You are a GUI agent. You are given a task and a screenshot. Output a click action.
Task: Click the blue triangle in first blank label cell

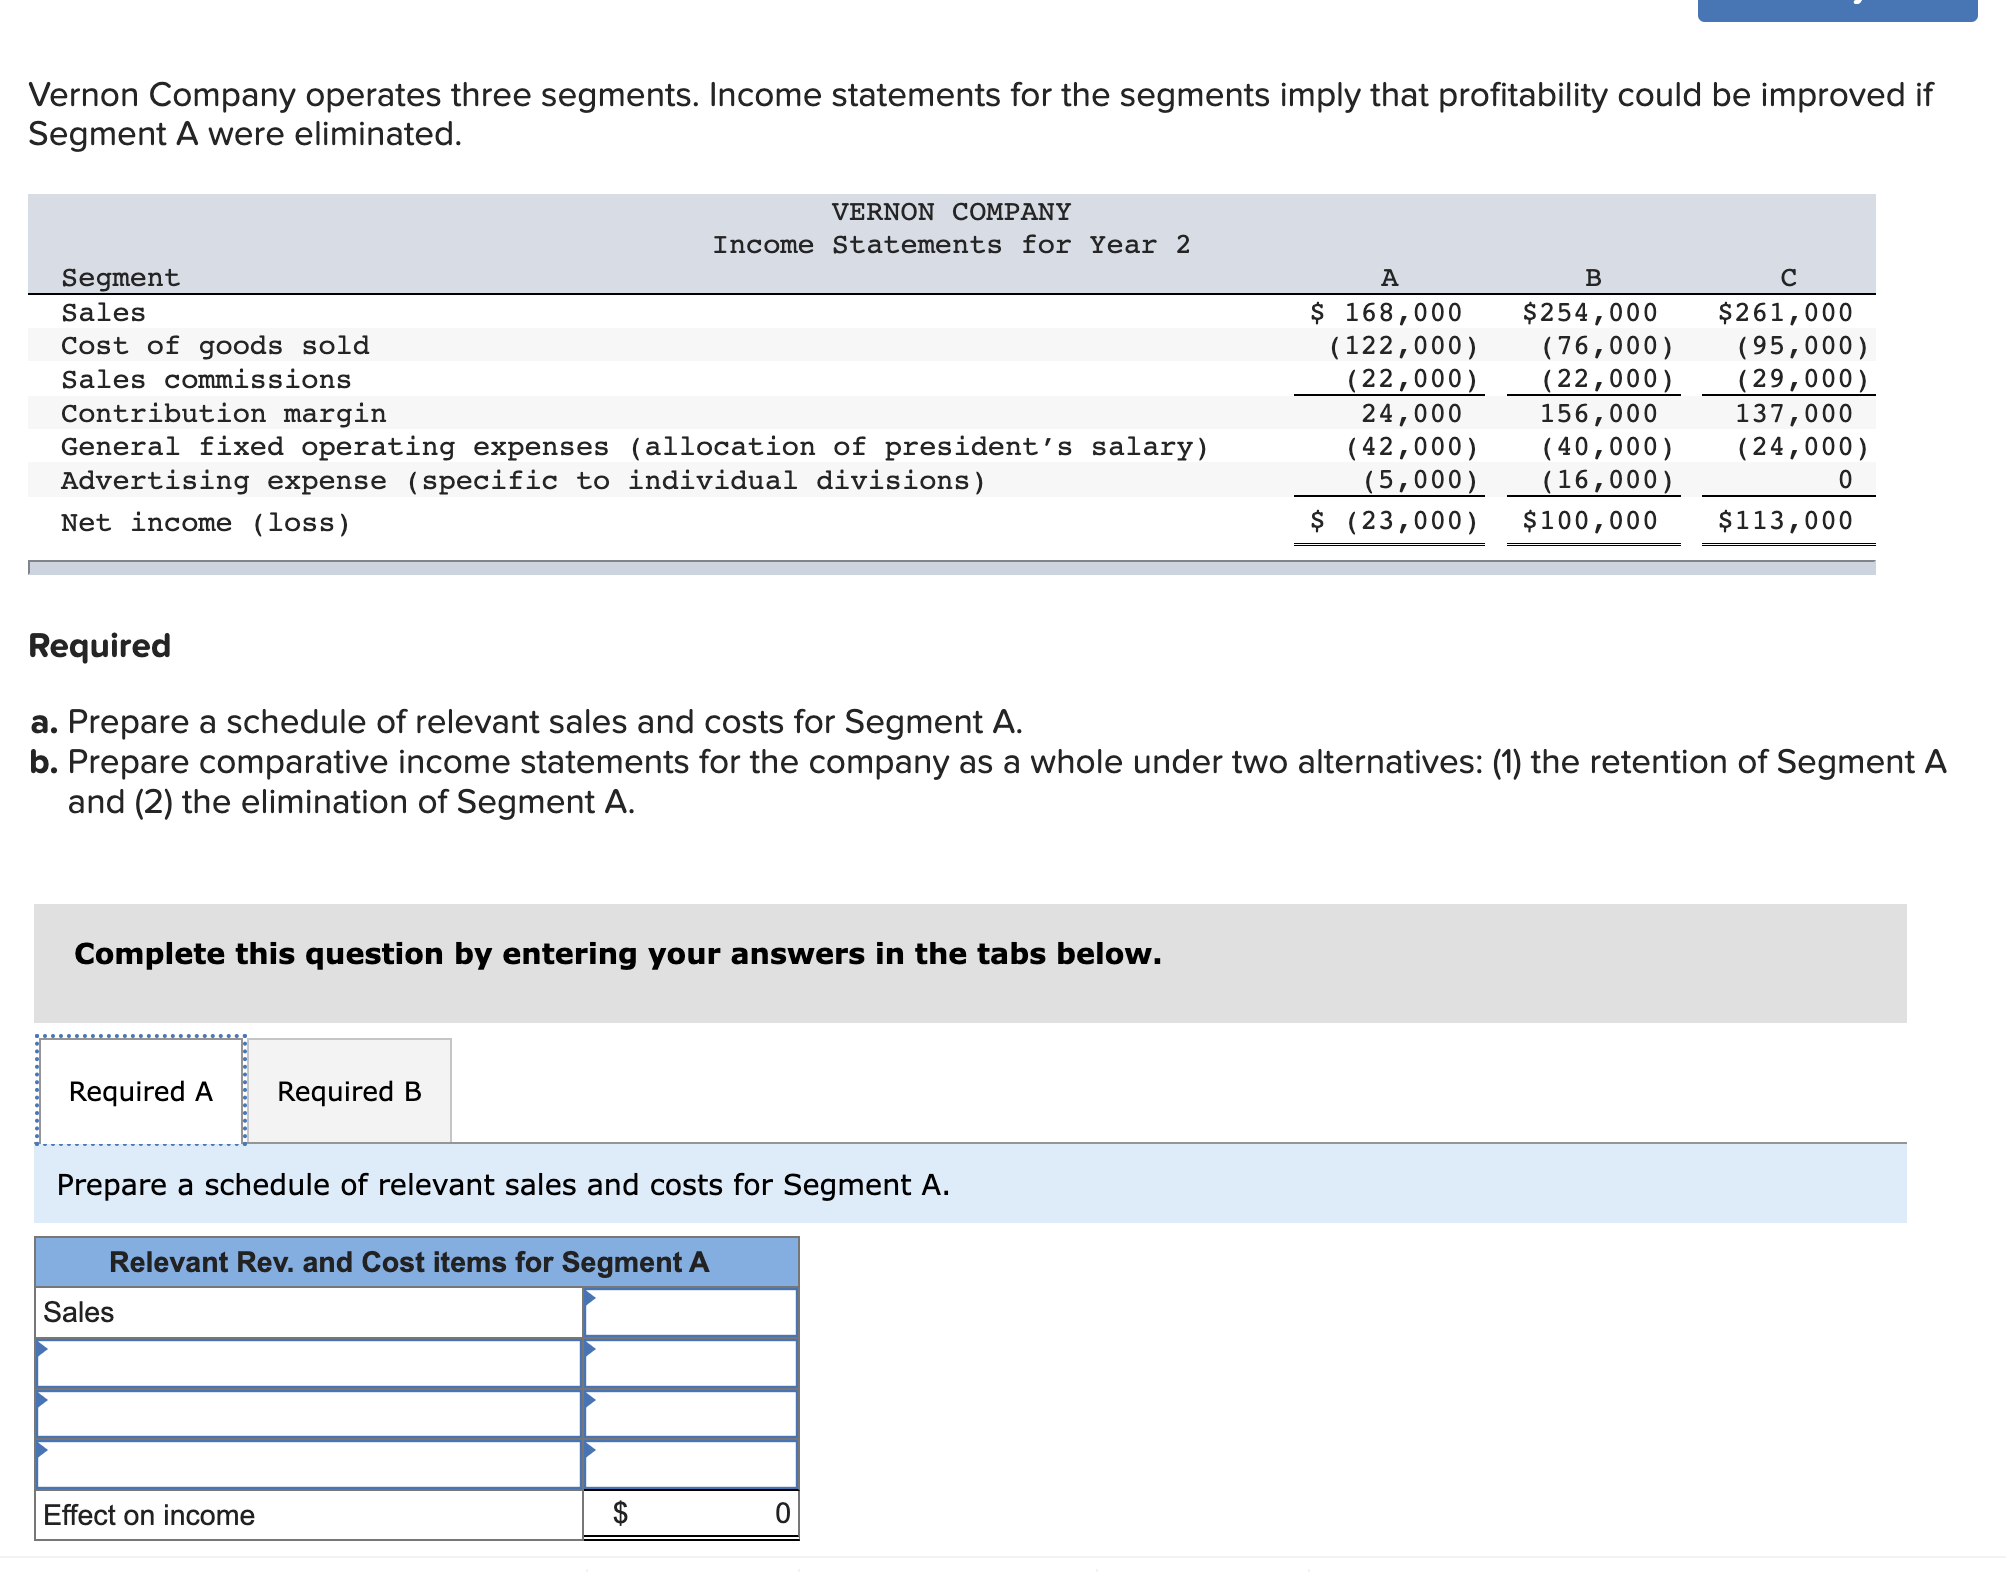[42, 1348]
